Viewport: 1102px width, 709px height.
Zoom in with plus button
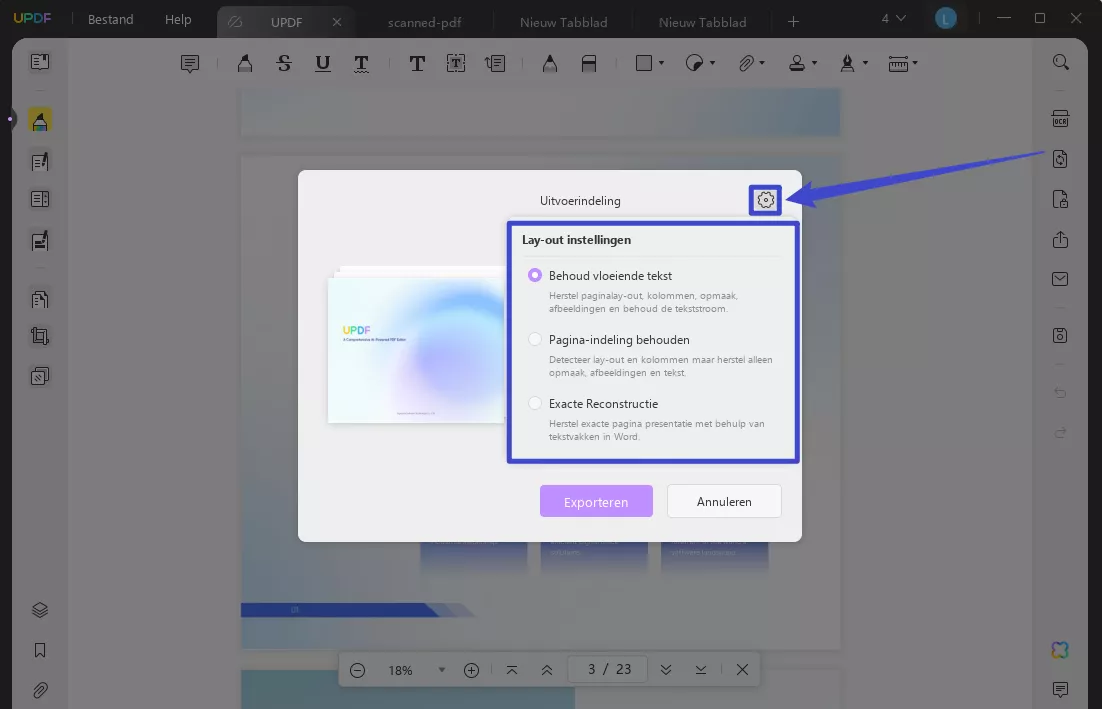pyautogui.click(x=472, y=670)
